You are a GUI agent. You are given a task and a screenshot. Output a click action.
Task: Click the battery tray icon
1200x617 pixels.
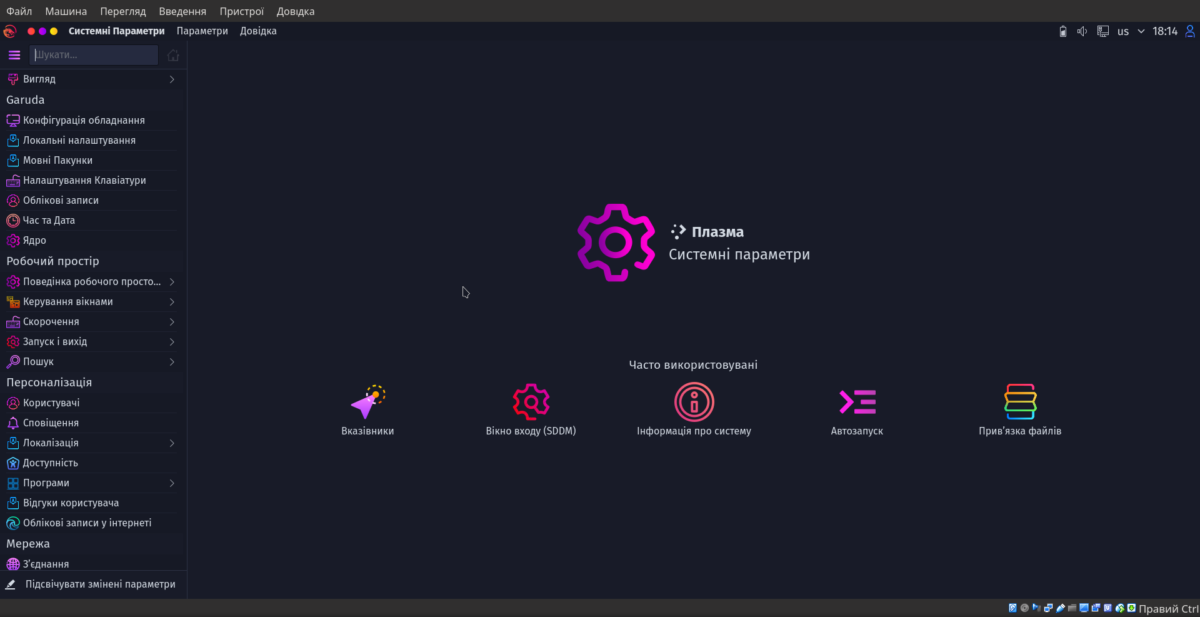pyautogui.click(x=1063, y=31)
